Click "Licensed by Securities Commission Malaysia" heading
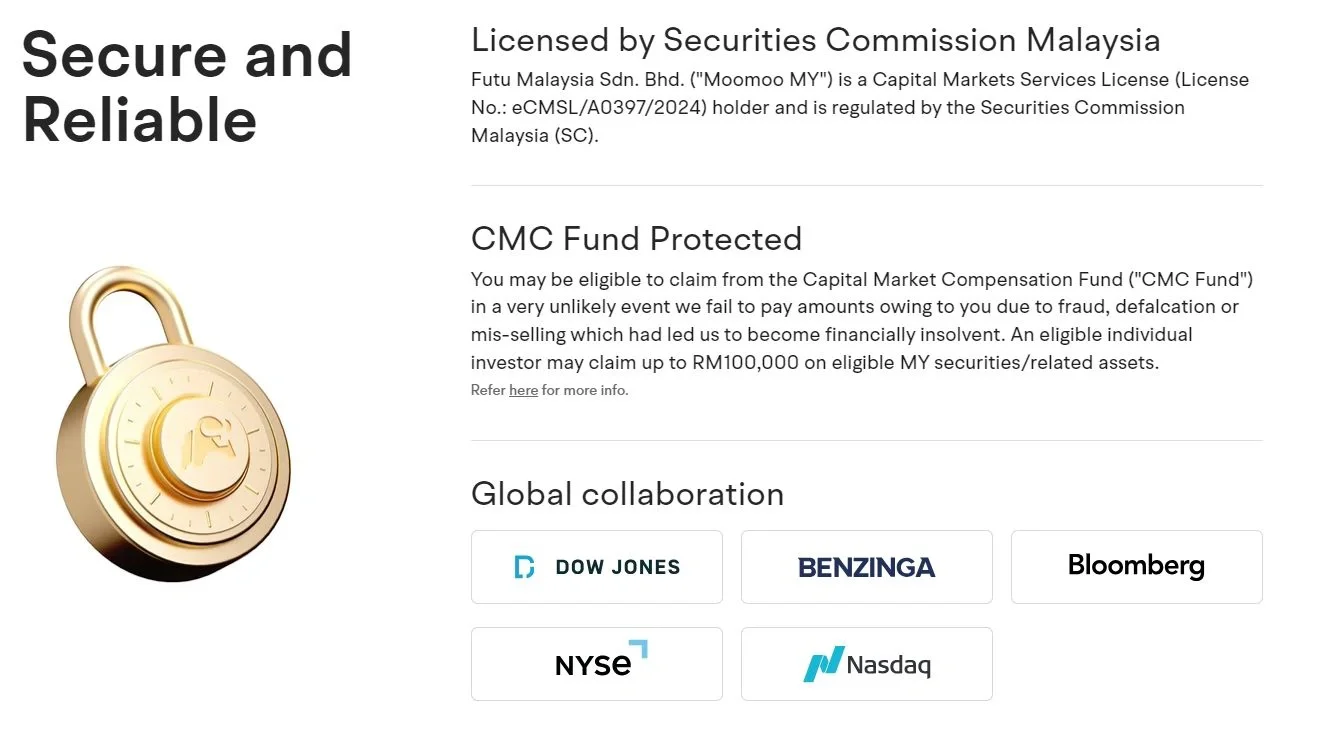Screen dimensions: 1323x740 pyautogui.click(x=815, y=40)
